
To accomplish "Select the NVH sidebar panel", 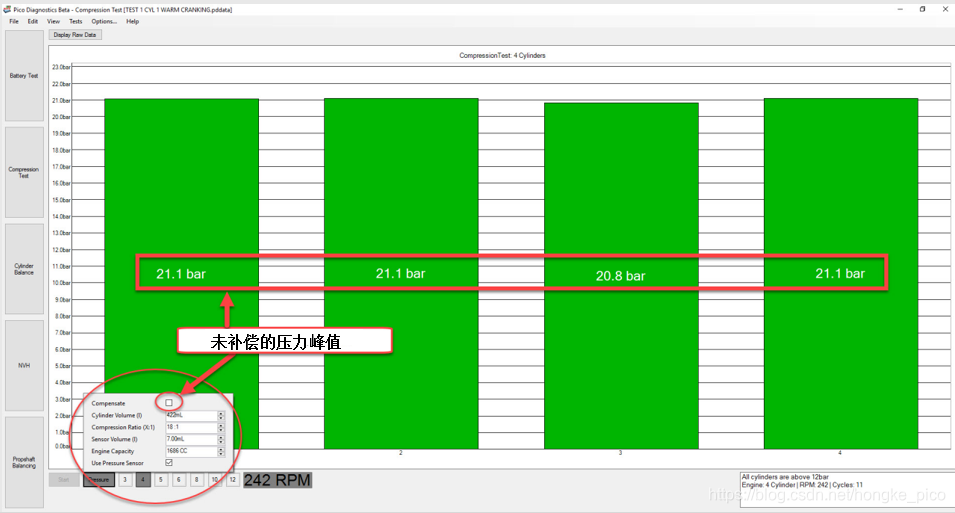I will (x=24, y=365).
